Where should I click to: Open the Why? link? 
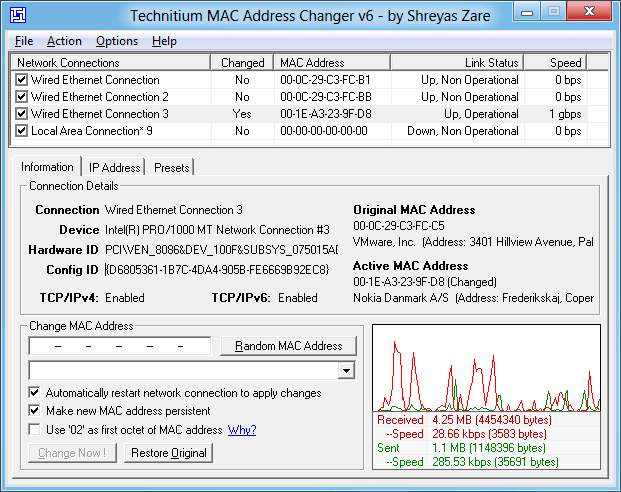click(242, 430)
